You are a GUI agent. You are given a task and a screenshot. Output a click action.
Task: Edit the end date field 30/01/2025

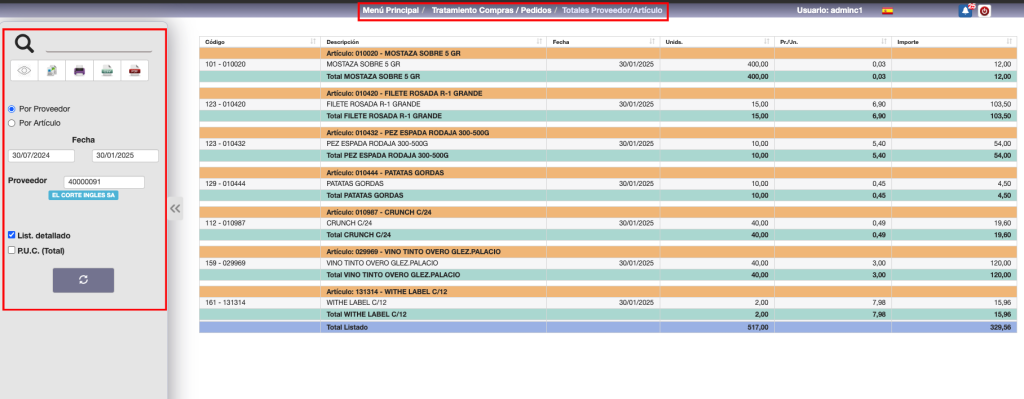tap(125, 155)
